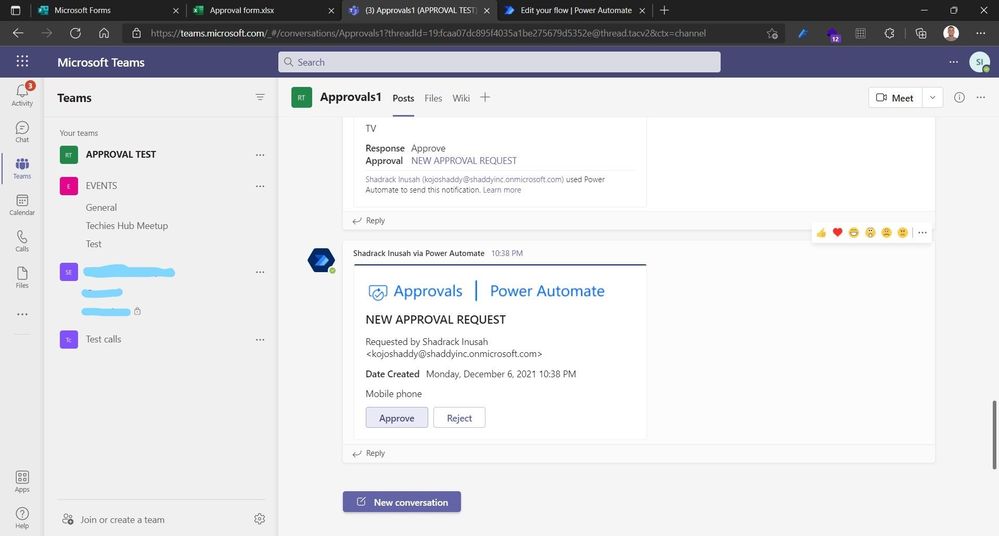This screenshot has height=536, width=999.
Task: Click the conversation vertical scrollbar
Action: (x=994, y=435)
